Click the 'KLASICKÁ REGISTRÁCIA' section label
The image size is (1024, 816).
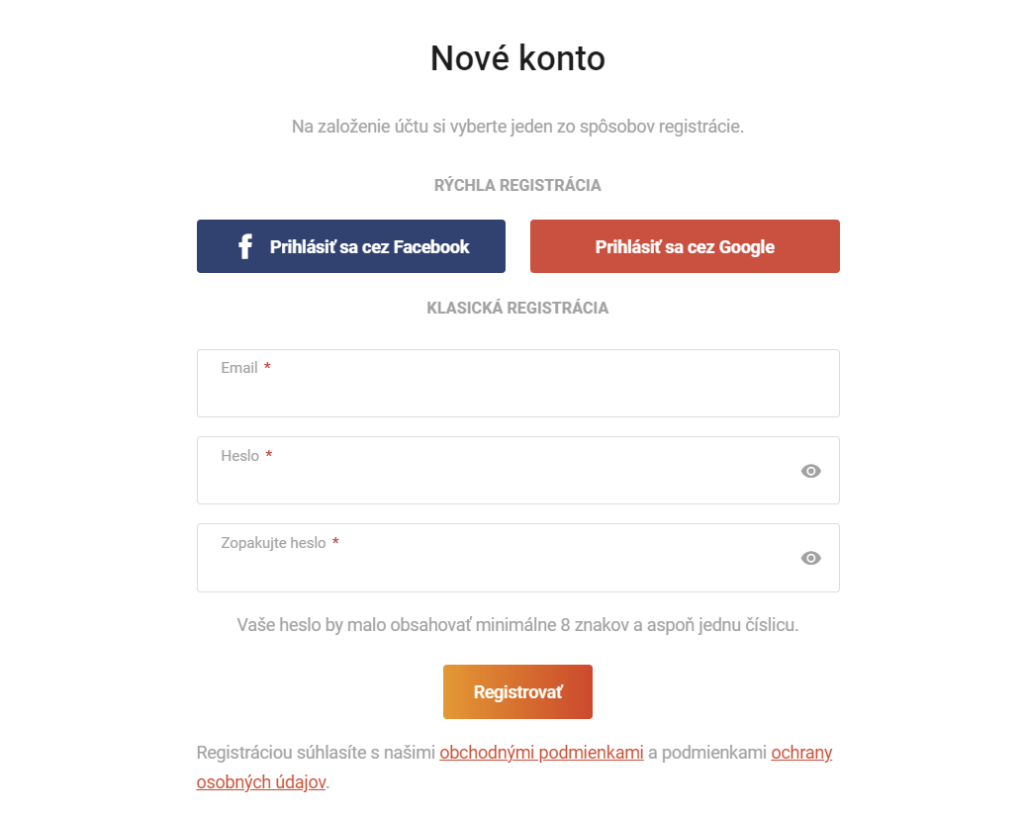(x=517, y=308)
